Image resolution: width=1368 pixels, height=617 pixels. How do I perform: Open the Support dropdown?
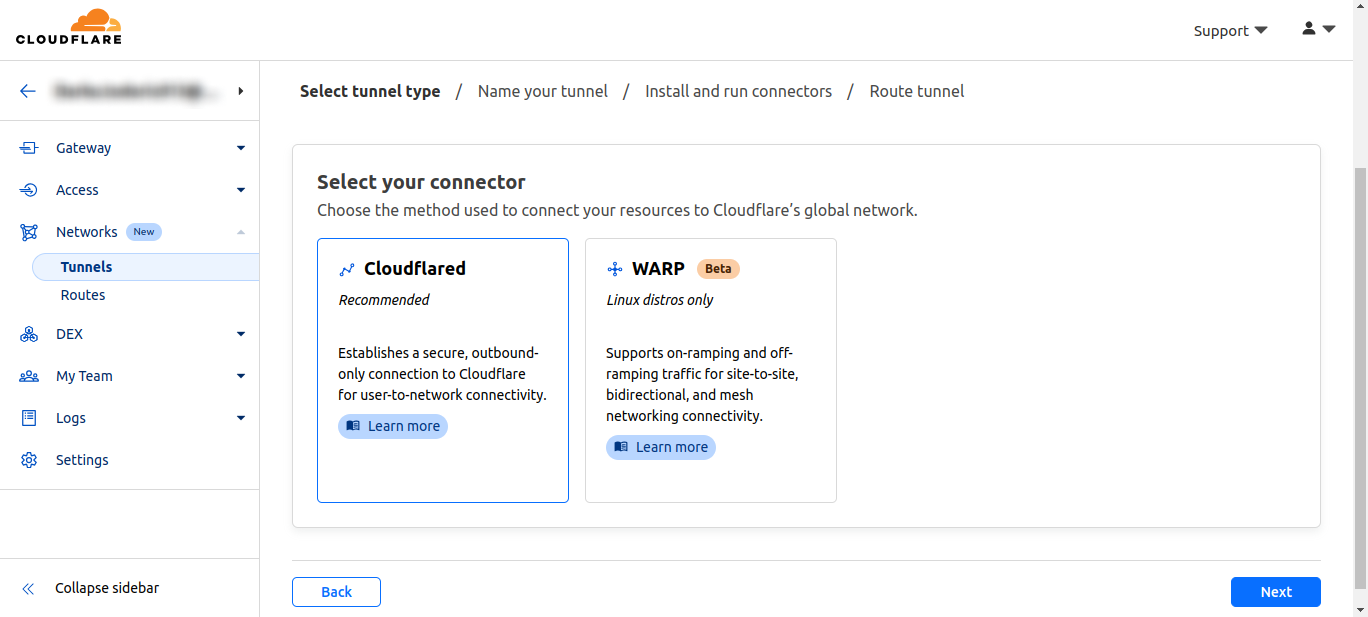(x=1230, y=31)
